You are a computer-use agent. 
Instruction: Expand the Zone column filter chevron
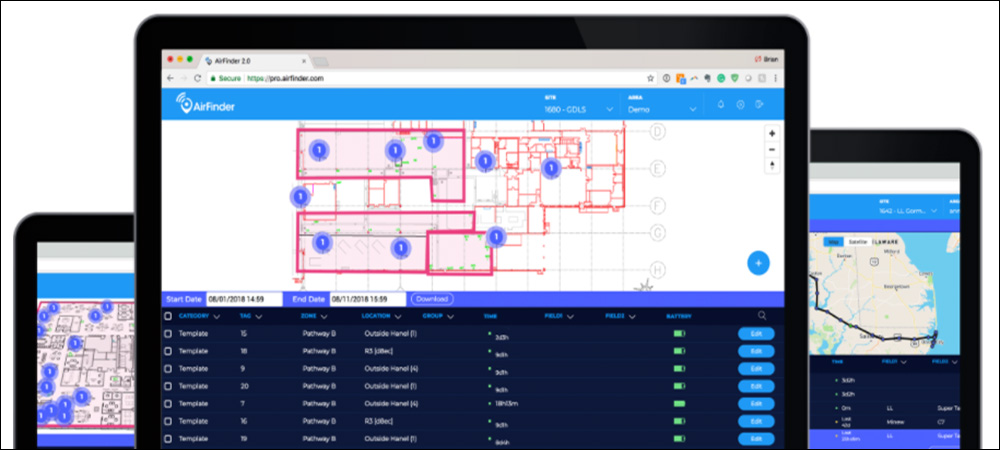click(x=323, y=316)
